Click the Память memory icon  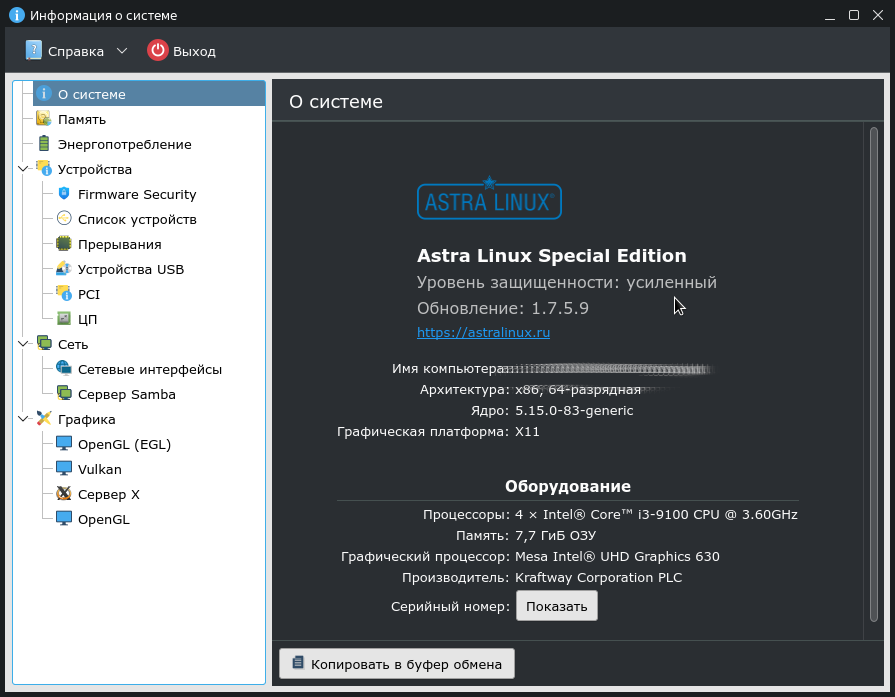(x=43, y=118)
